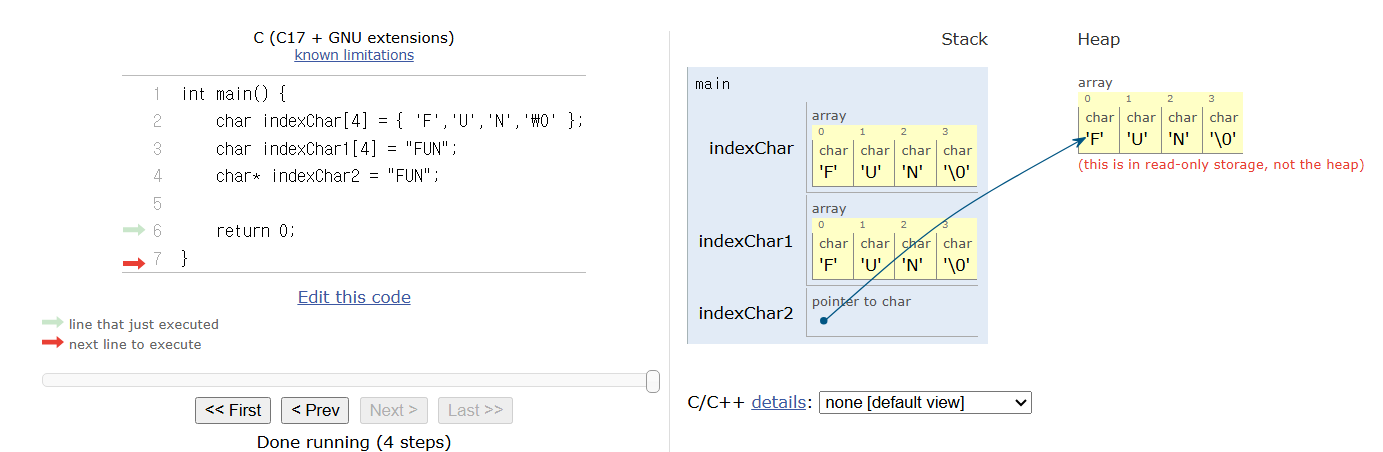
Task: Click 'N' cell in indexChar1 array
Action: [x=915, y=254]
